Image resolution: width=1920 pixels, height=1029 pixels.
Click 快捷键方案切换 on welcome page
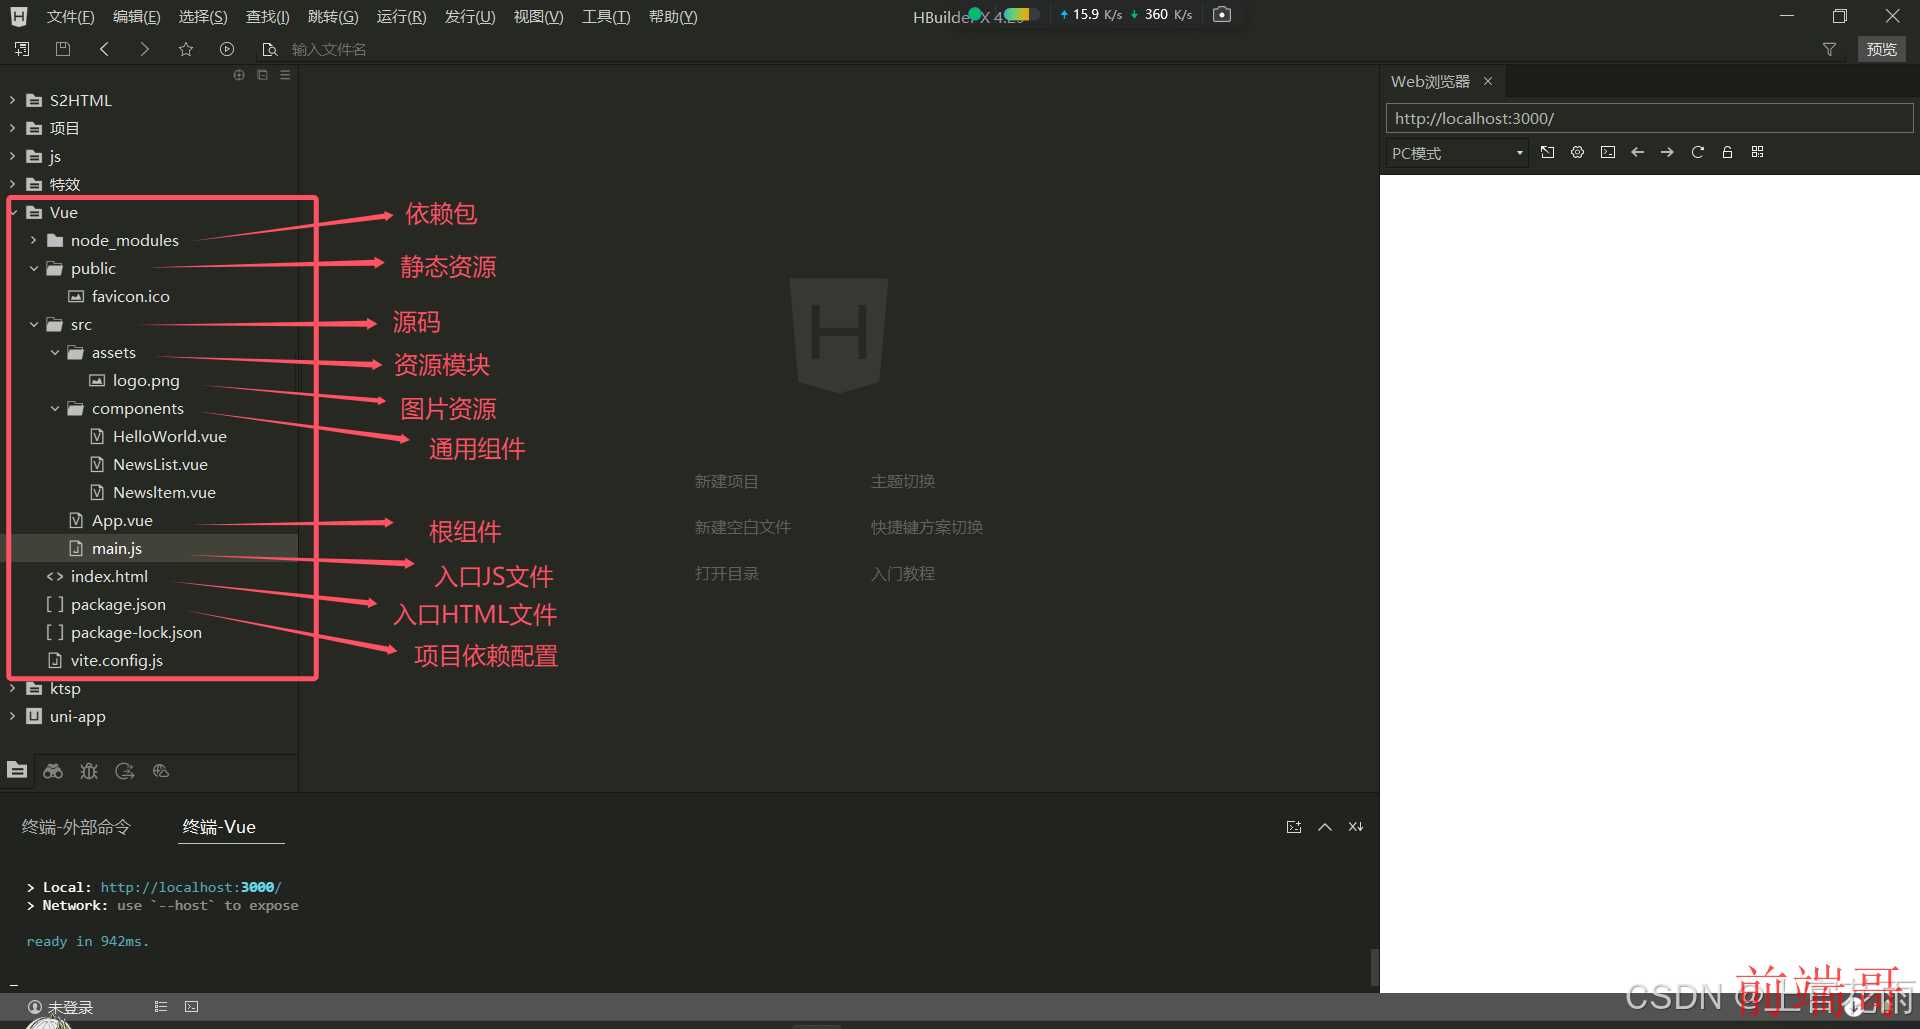point(927,527)
